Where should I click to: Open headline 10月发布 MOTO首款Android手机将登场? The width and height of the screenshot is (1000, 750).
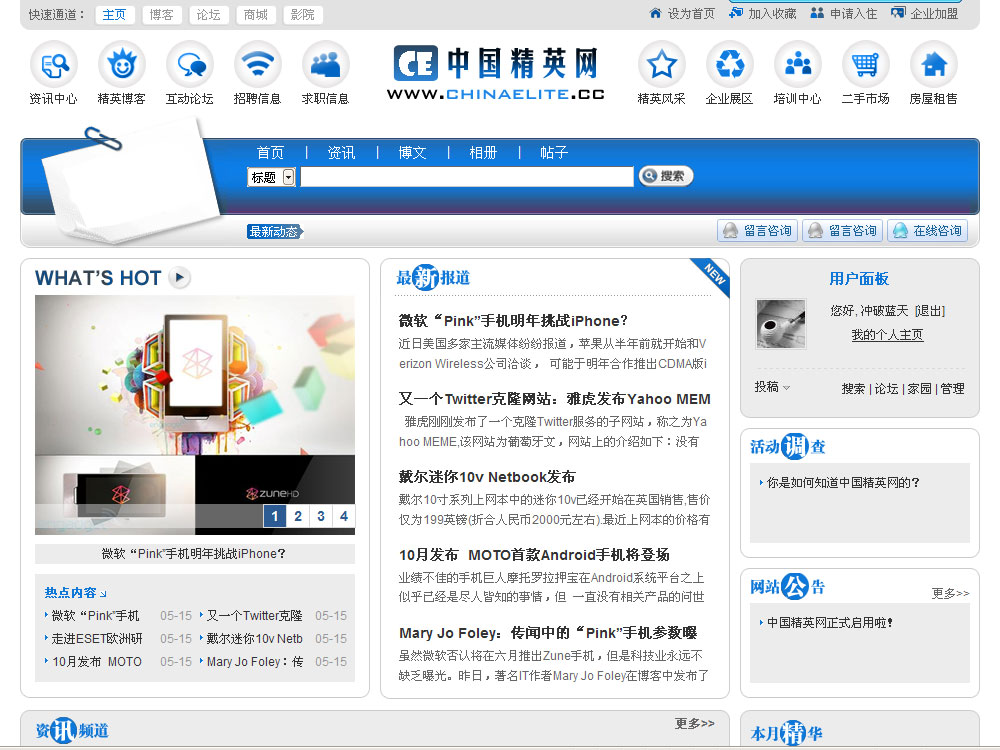point(534,555)
